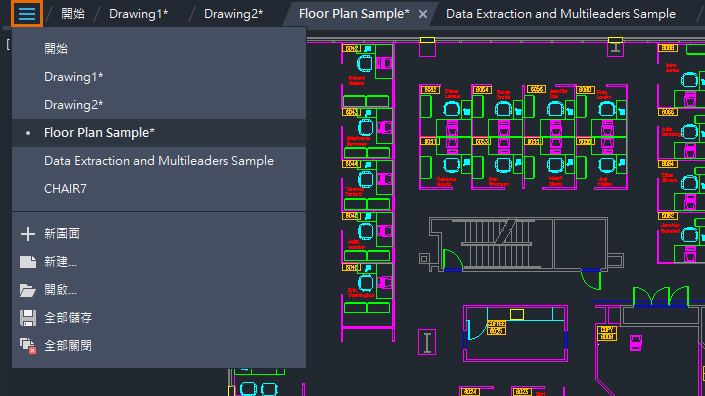Open the Data Extraction and Multileaders Sample tab
Screen dimensions: 705x396
pyautogui.click(x=561, y=14)
